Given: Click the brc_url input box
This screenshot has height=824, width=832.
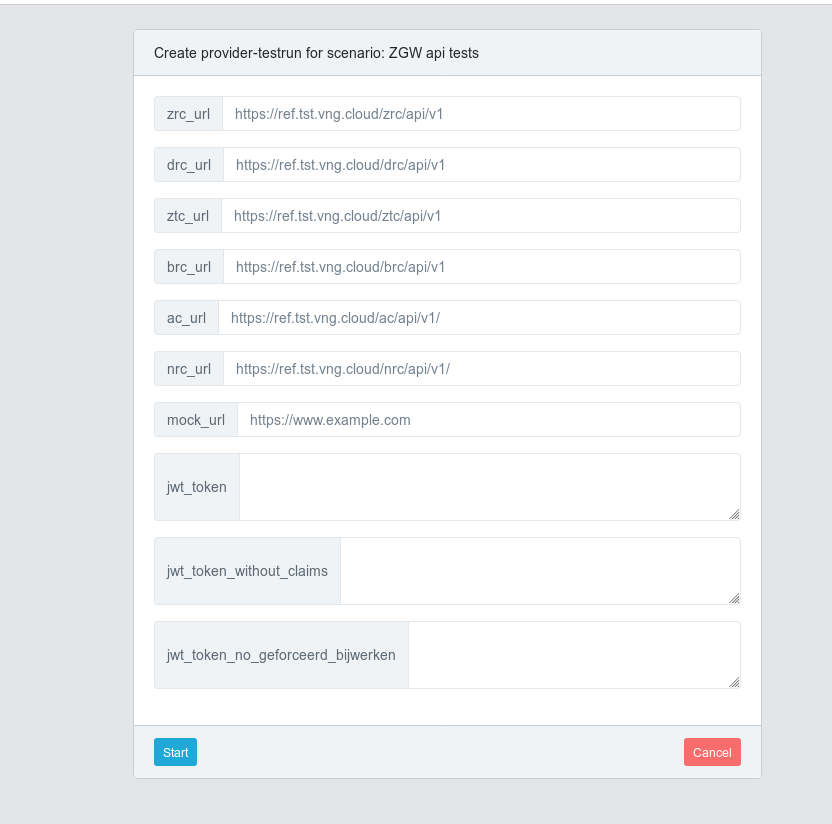Looking at the screenshot, I should click(x=480, y=266).
